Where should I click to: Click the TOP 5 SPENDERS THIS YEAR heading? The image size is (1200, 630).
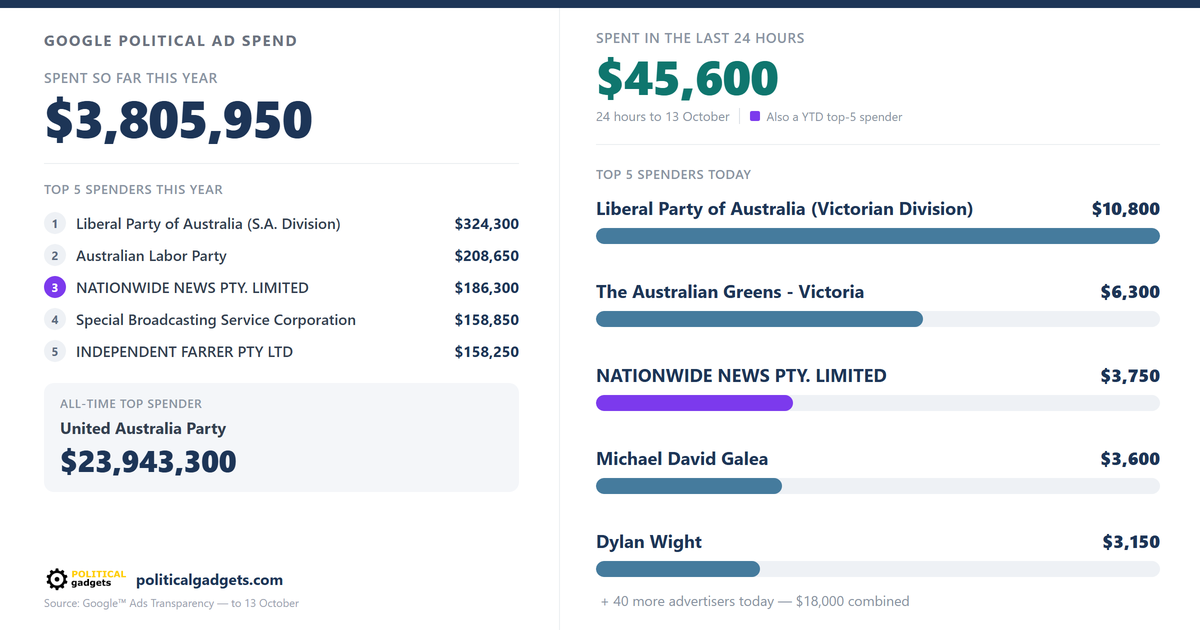pos(133,189)
